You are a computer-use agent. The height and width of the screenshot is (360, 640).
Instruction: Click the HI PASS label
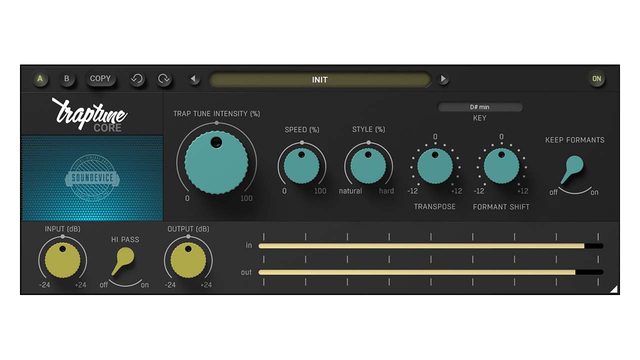125,240
